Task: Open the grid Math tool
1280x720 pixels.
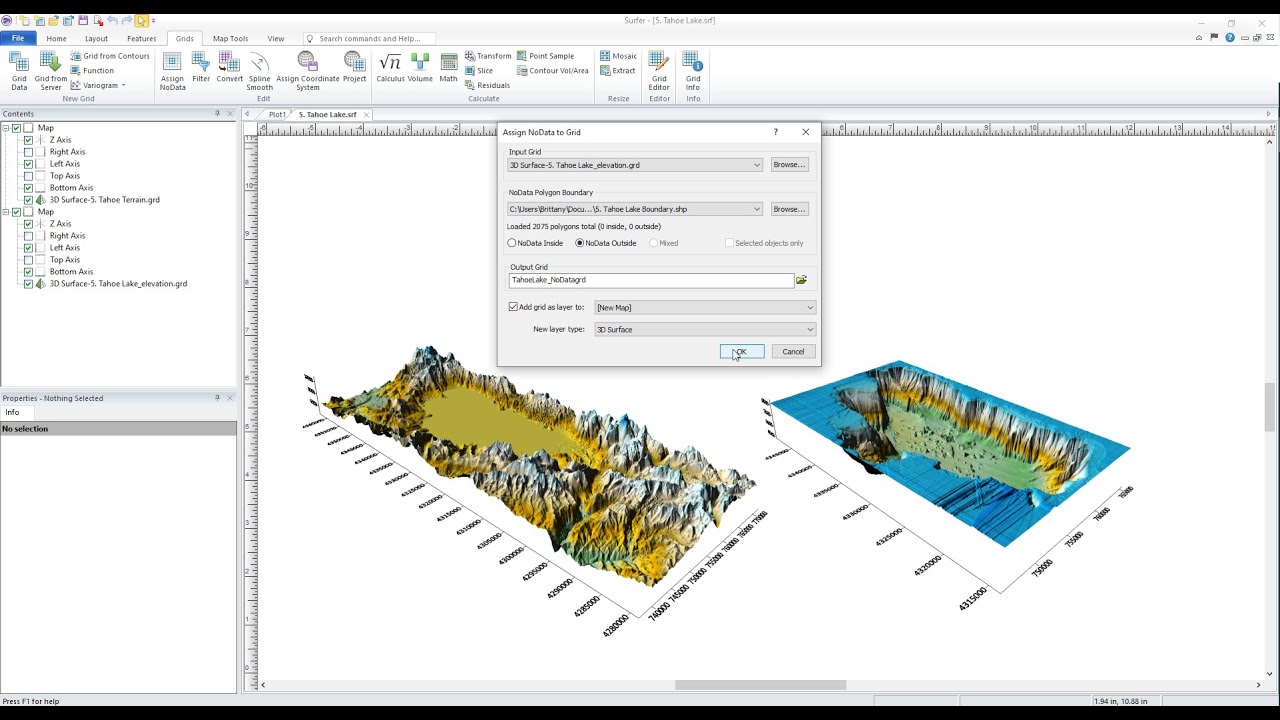Action: point(448,68)
